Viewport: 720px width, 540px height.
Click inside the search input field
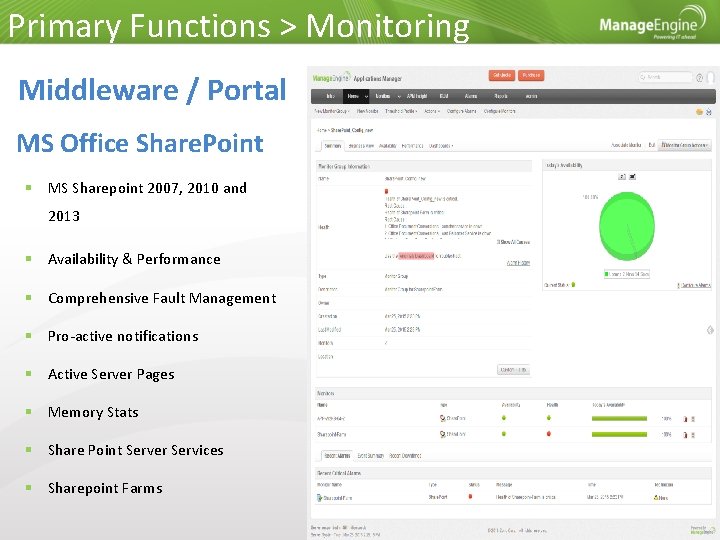pos(664,77)
